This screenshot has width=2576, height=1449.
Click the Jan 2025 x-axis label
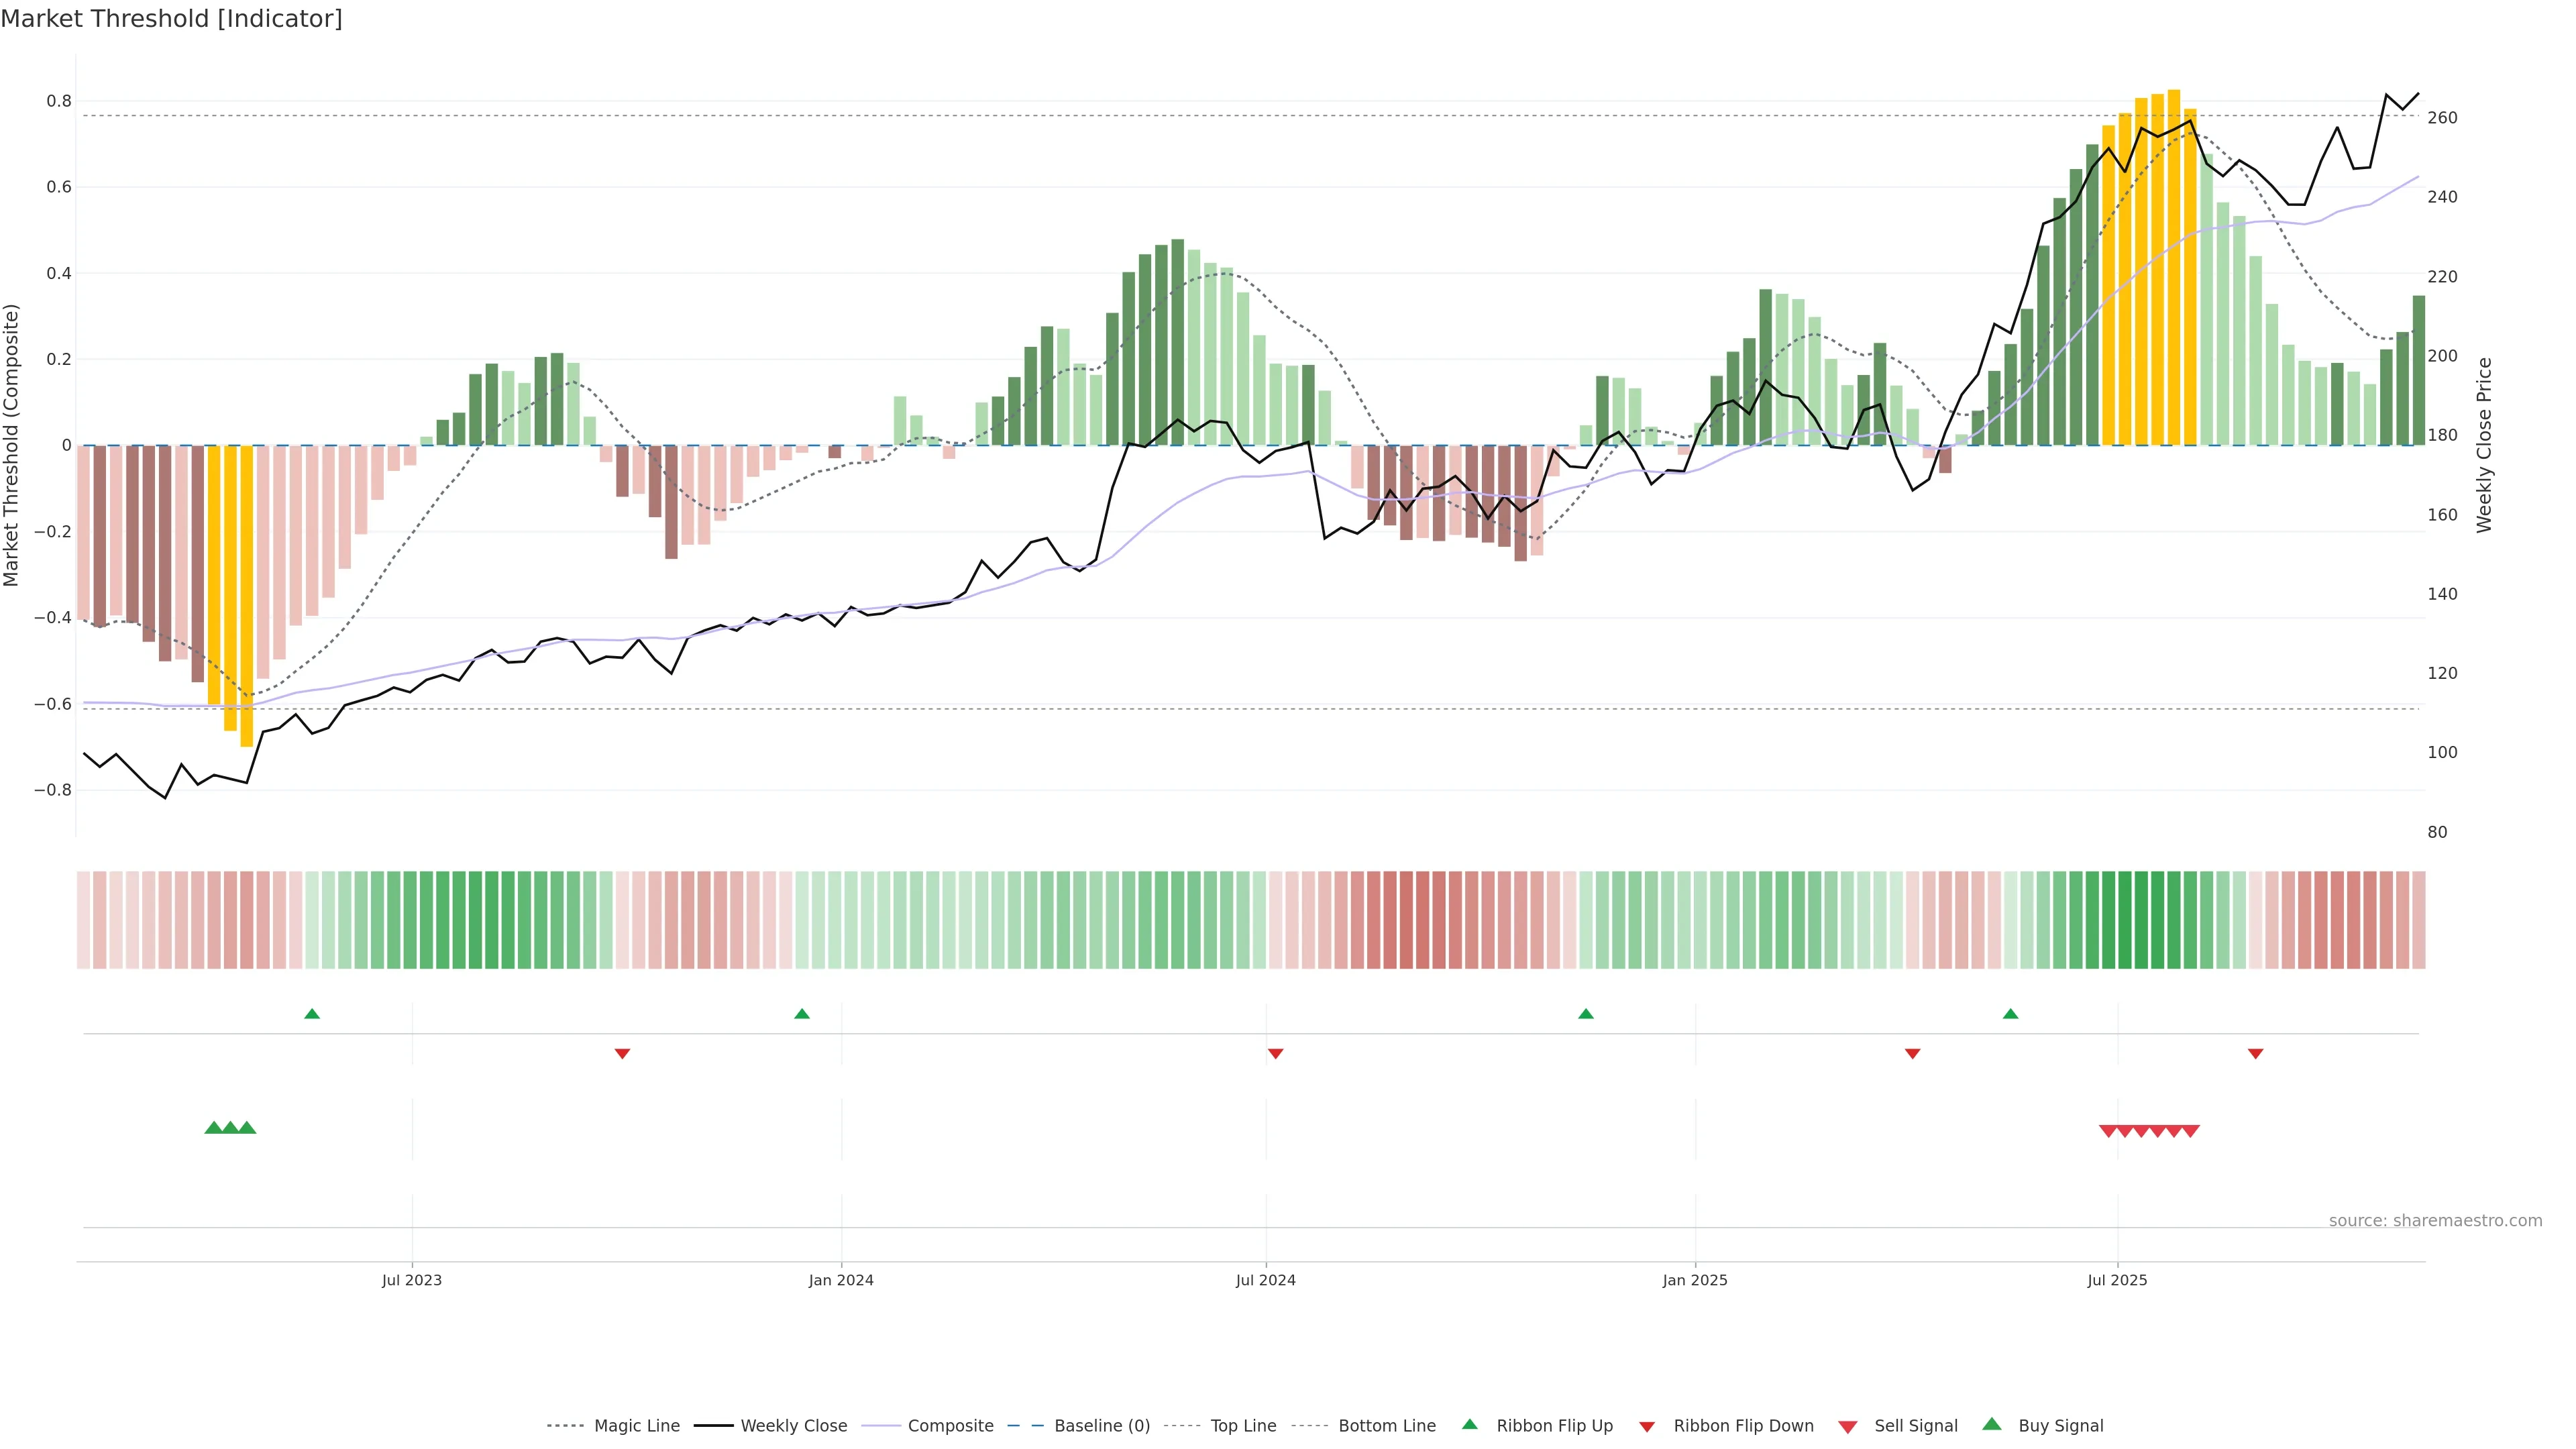point(1695,1280)
